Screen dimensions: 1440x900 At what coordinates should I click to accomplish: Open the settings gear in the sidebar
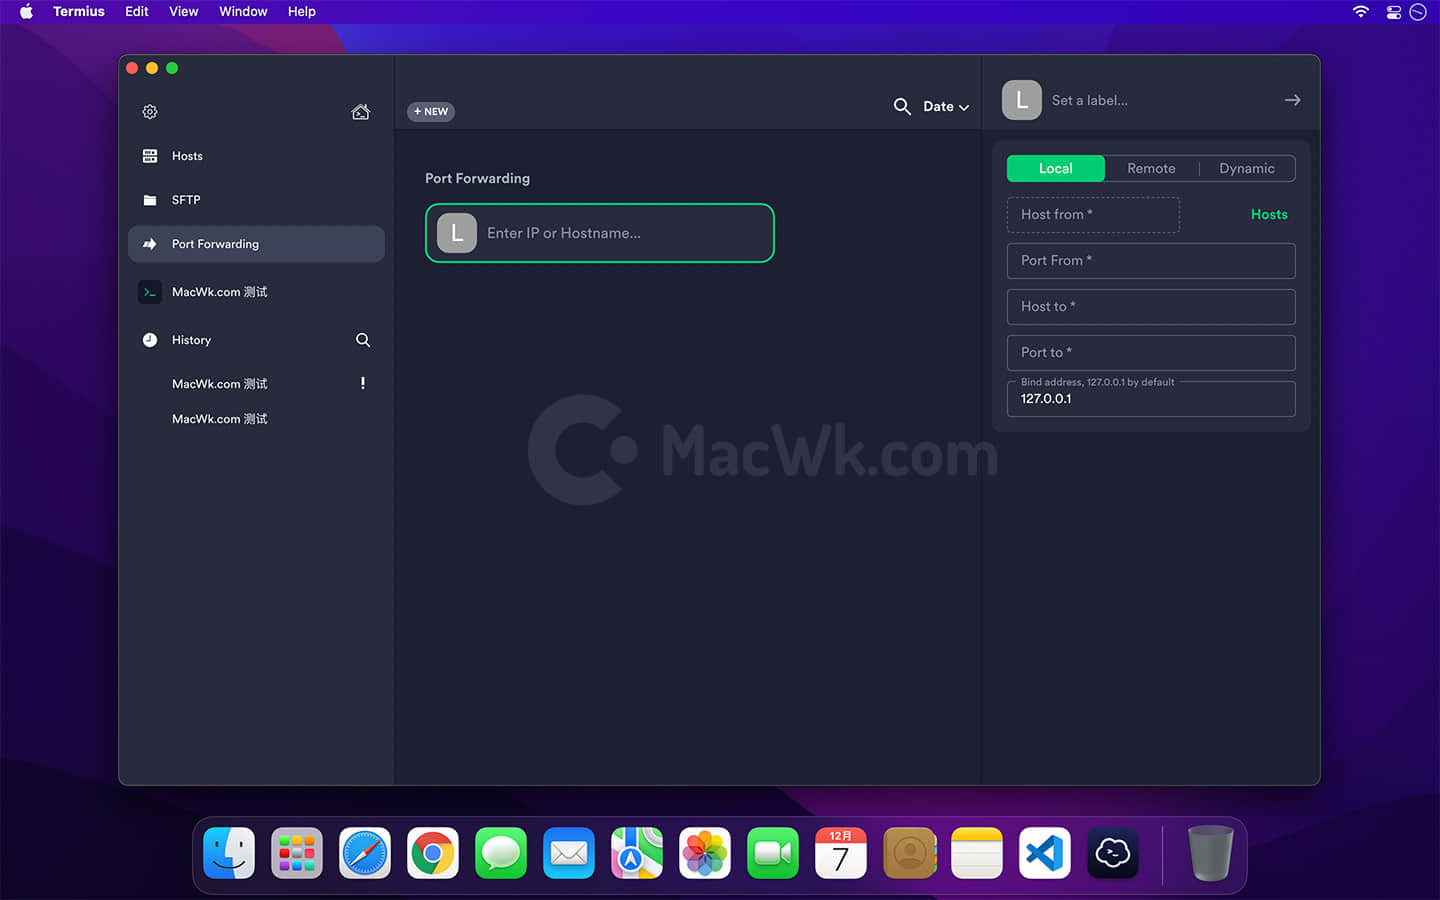tap(150, 112)
